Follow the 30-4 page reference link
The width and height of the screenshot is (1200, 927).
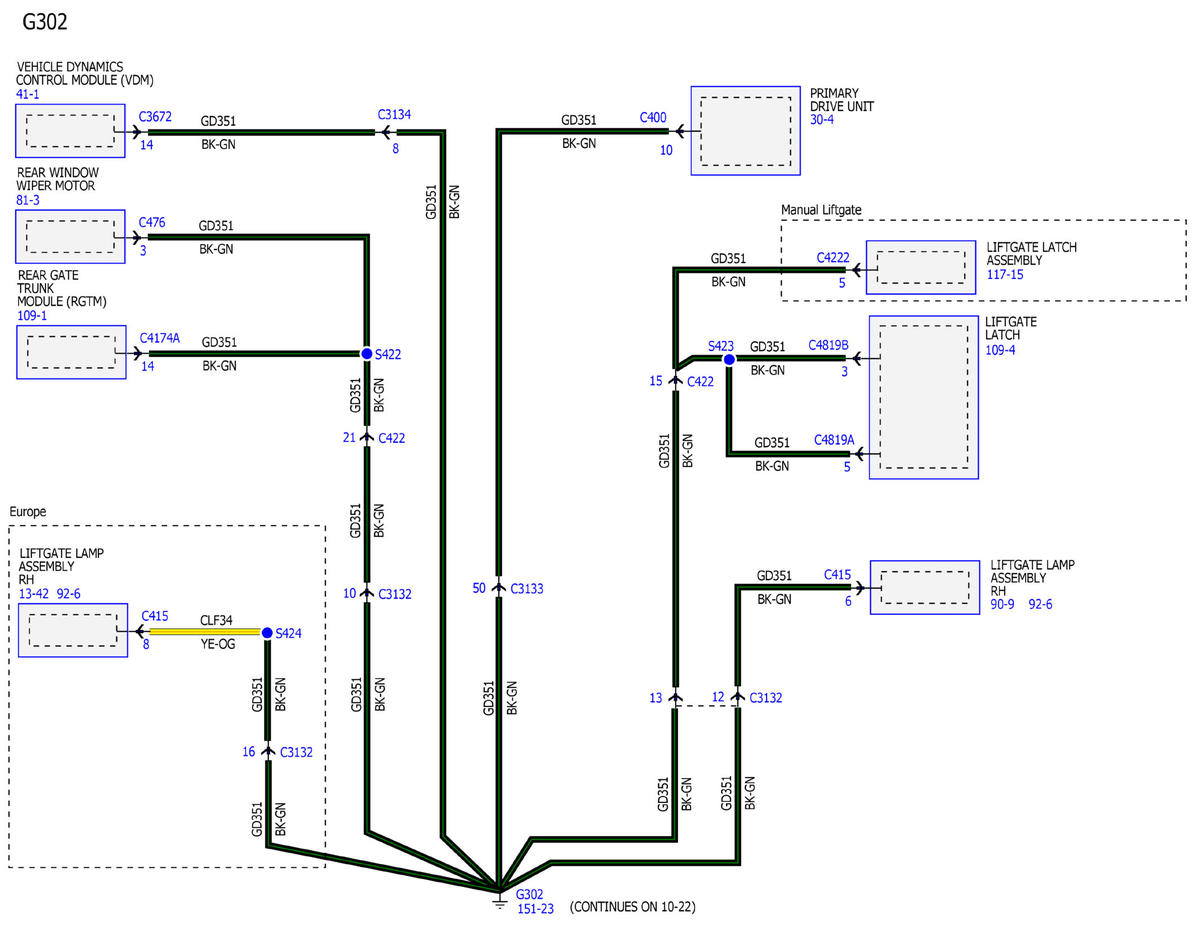[822, 119]
